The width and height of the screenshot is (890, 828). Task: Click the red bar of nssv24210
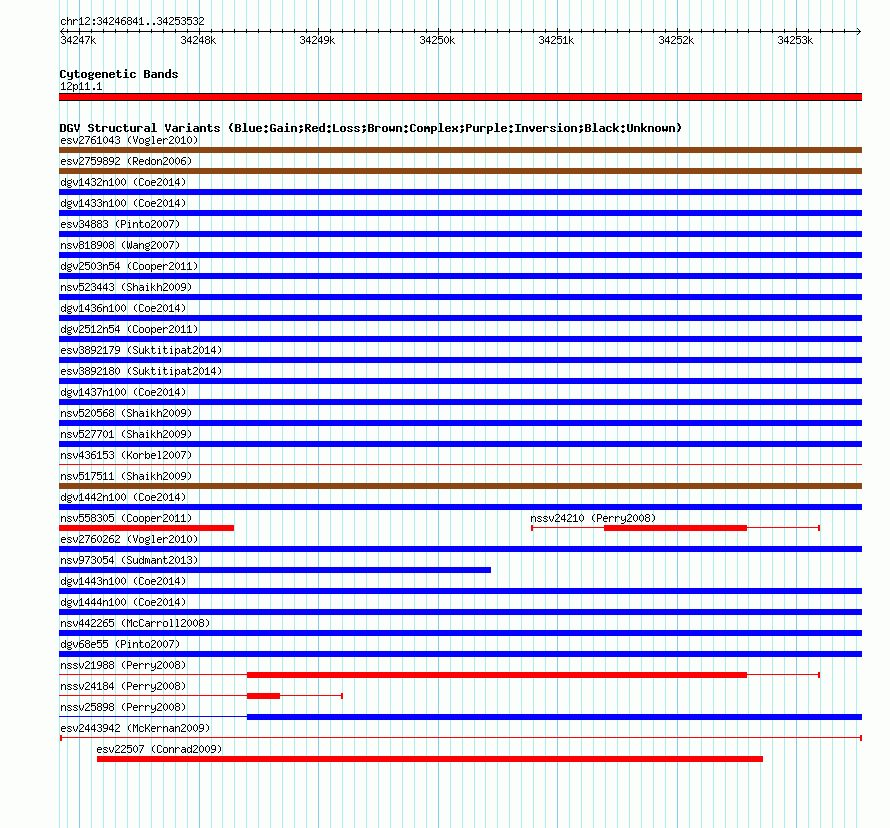click(675, 528)
